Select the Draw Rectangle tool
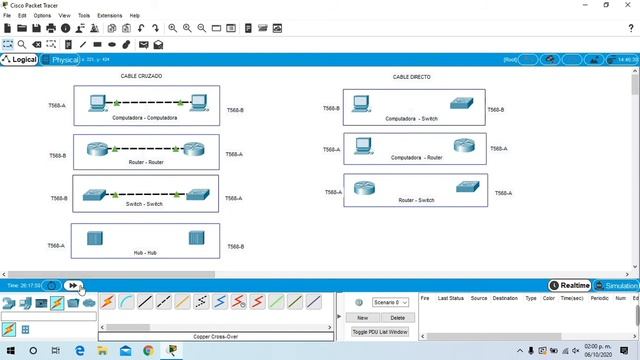640x360 pixels. [97, 44]
